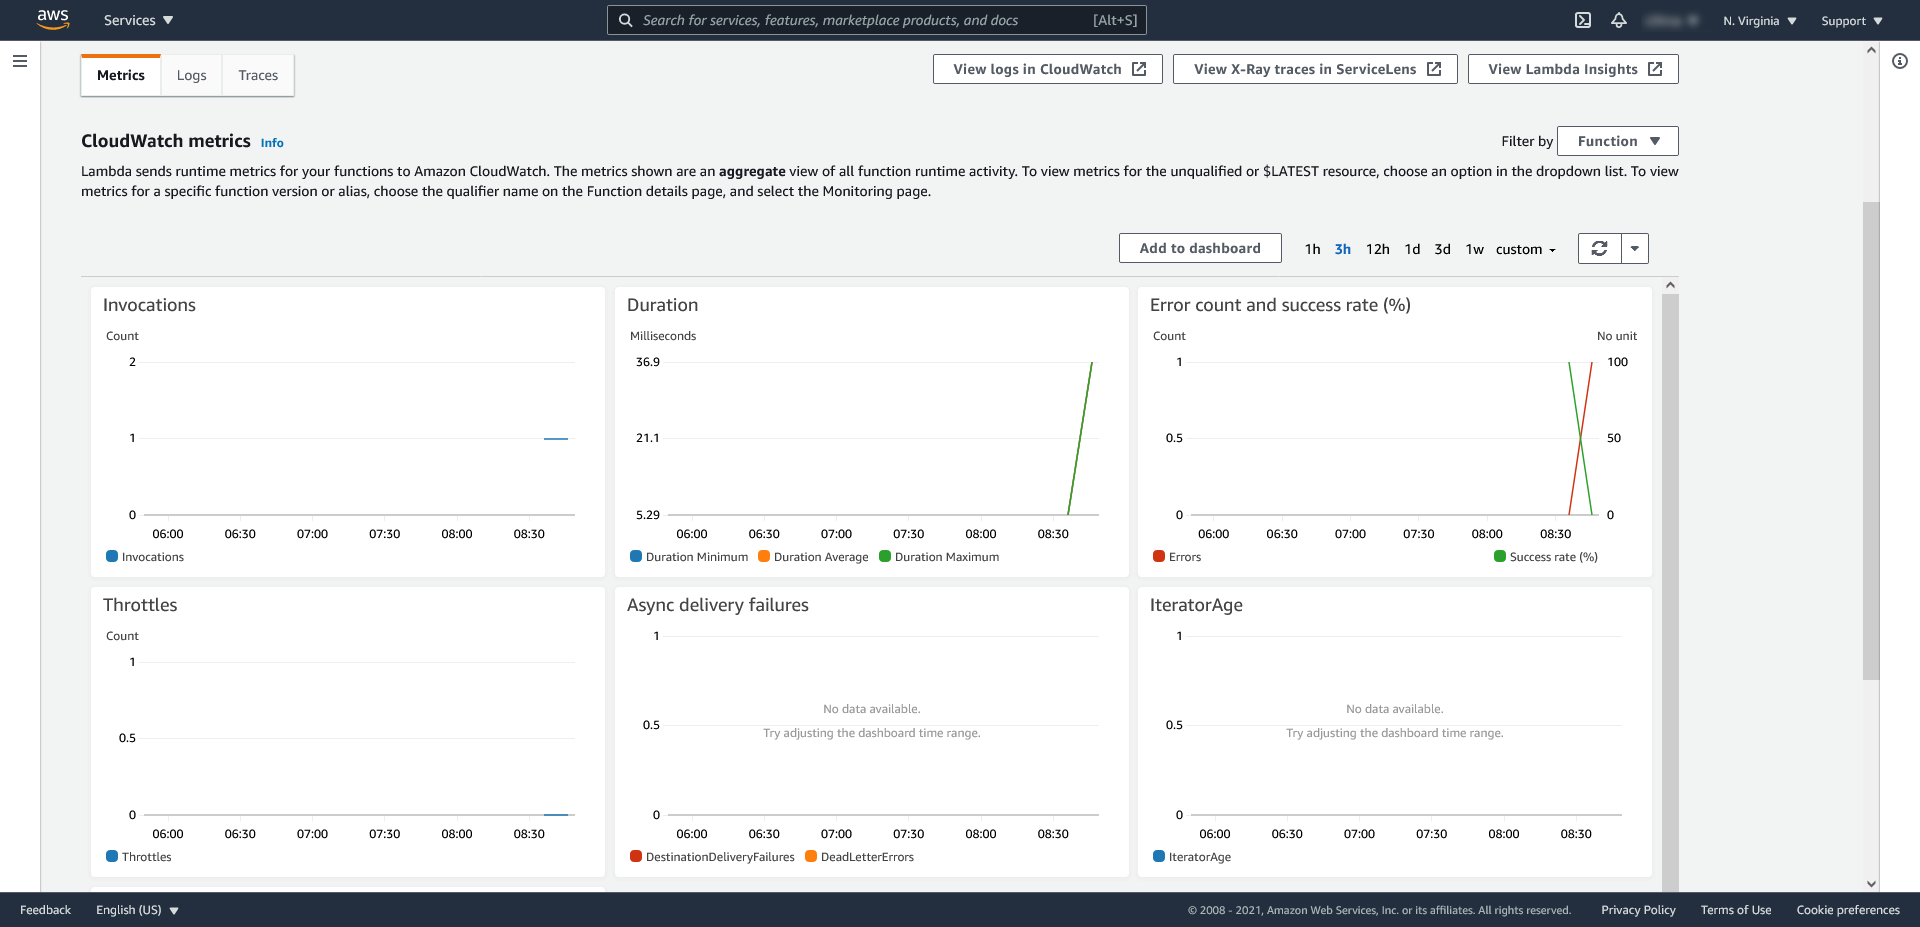Image resolution: width=1920 pixels, height=927 pixels.
Task: Select the 3d time range
Action: pos(1442,249)
